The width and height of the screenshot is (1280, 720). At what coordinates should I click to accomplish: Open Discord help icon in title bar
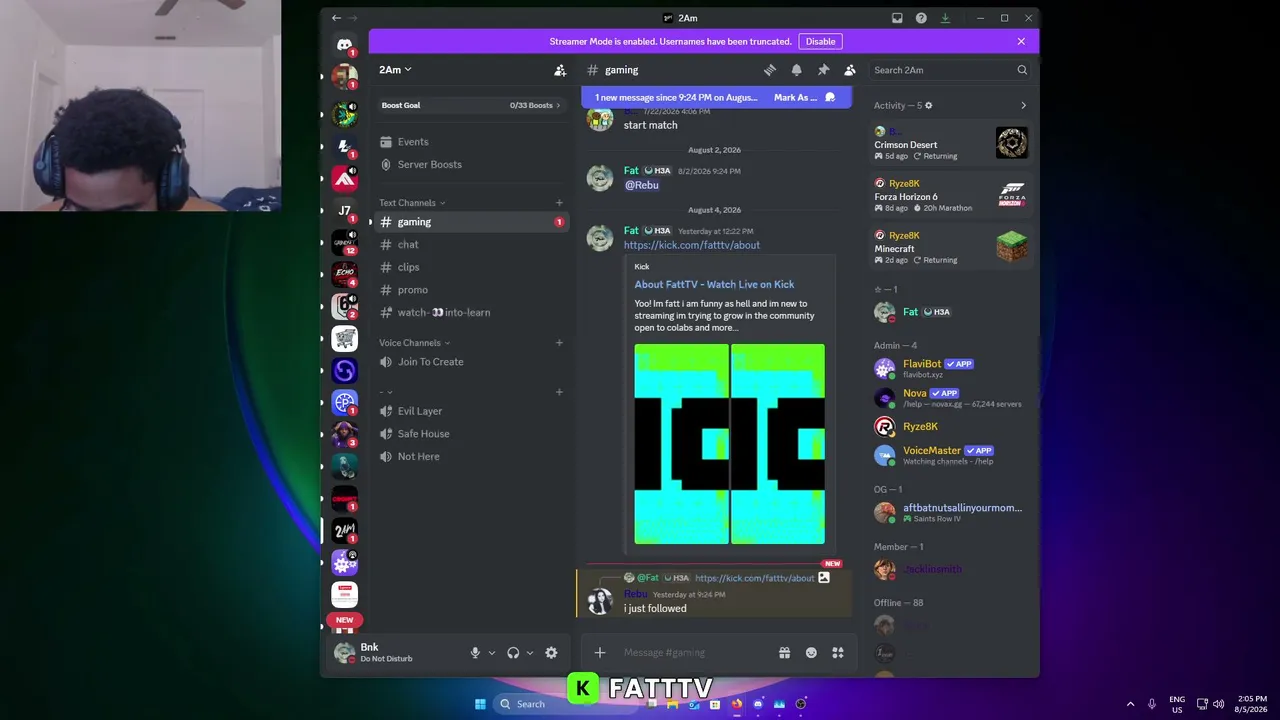pos(921,18)
